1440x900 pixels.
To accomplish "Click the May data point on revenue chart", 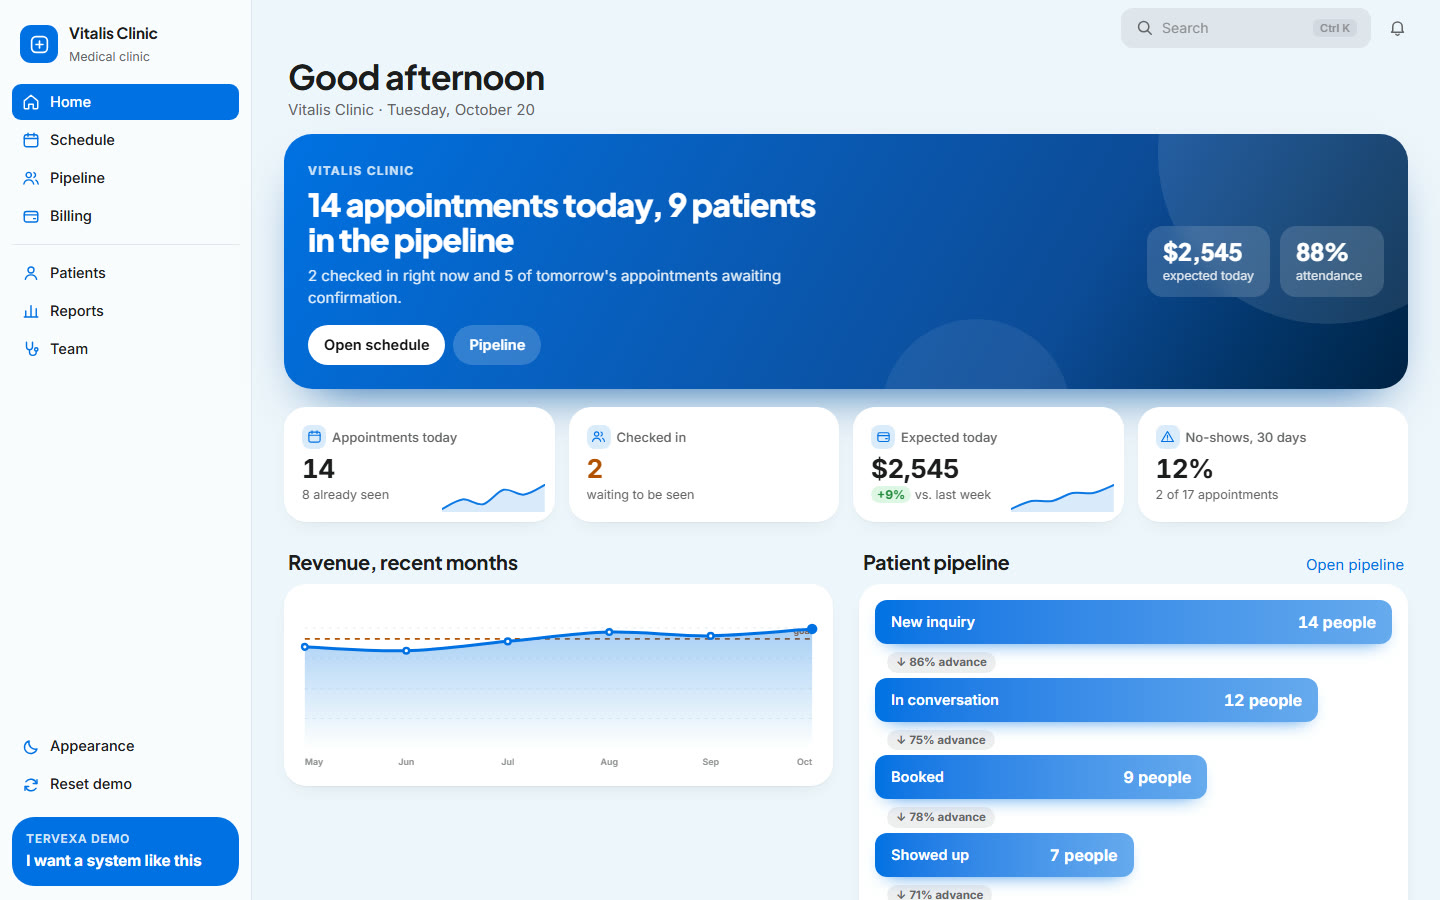I will tap(305, 647).
